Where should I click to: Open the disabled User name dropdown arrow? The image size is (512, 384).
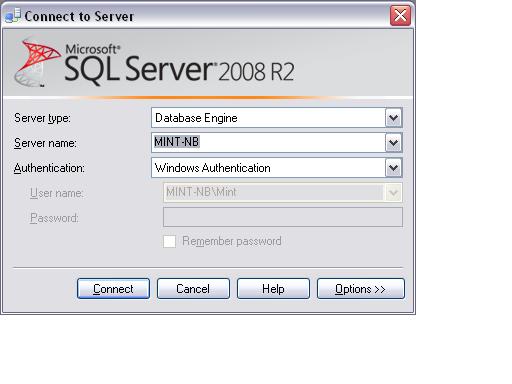[x=394, y=193]
